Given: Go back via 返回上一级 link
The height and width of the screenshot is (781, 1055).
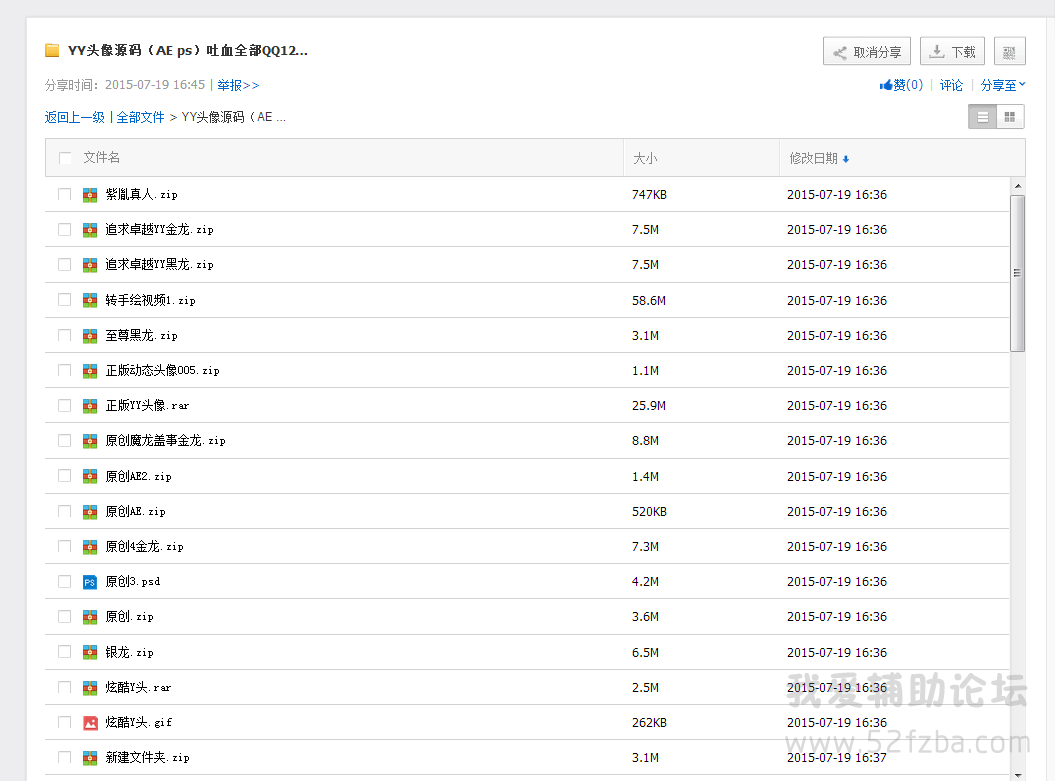Looking at the screenshot, I should (75, 117).
